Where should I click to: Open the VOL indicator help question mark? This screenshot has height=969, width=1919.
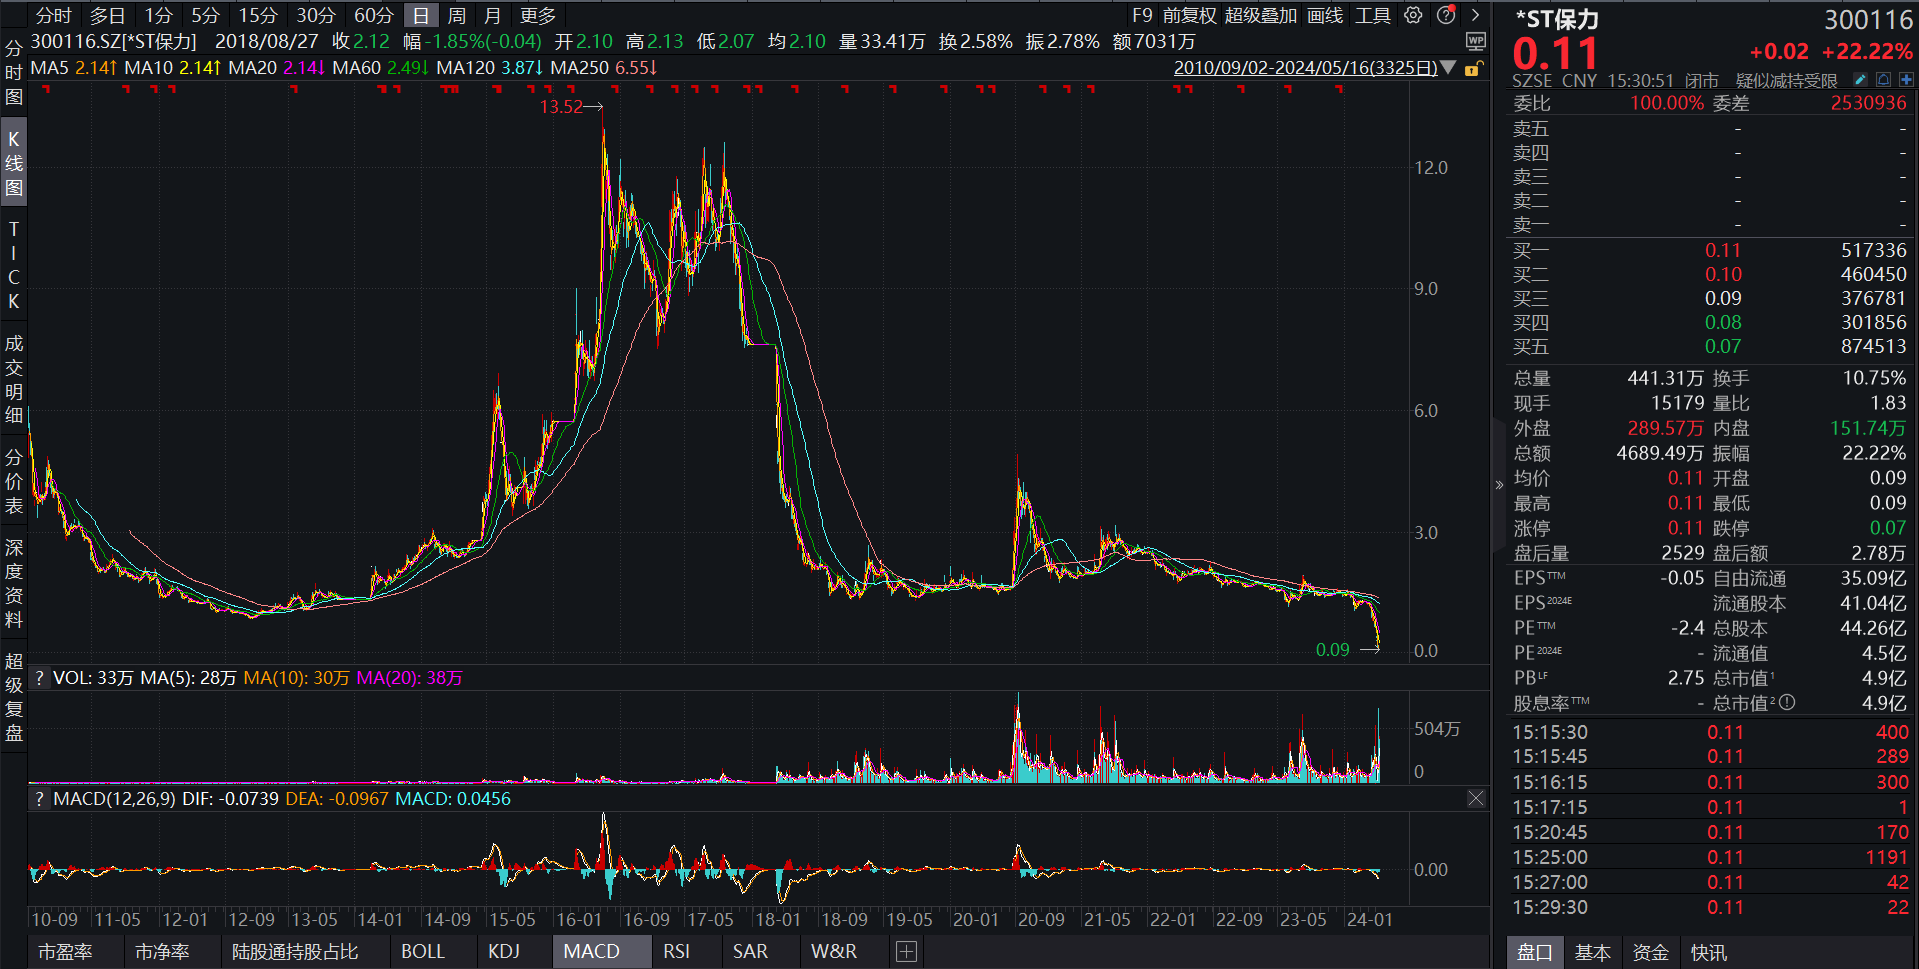click(x=40, y=678)
